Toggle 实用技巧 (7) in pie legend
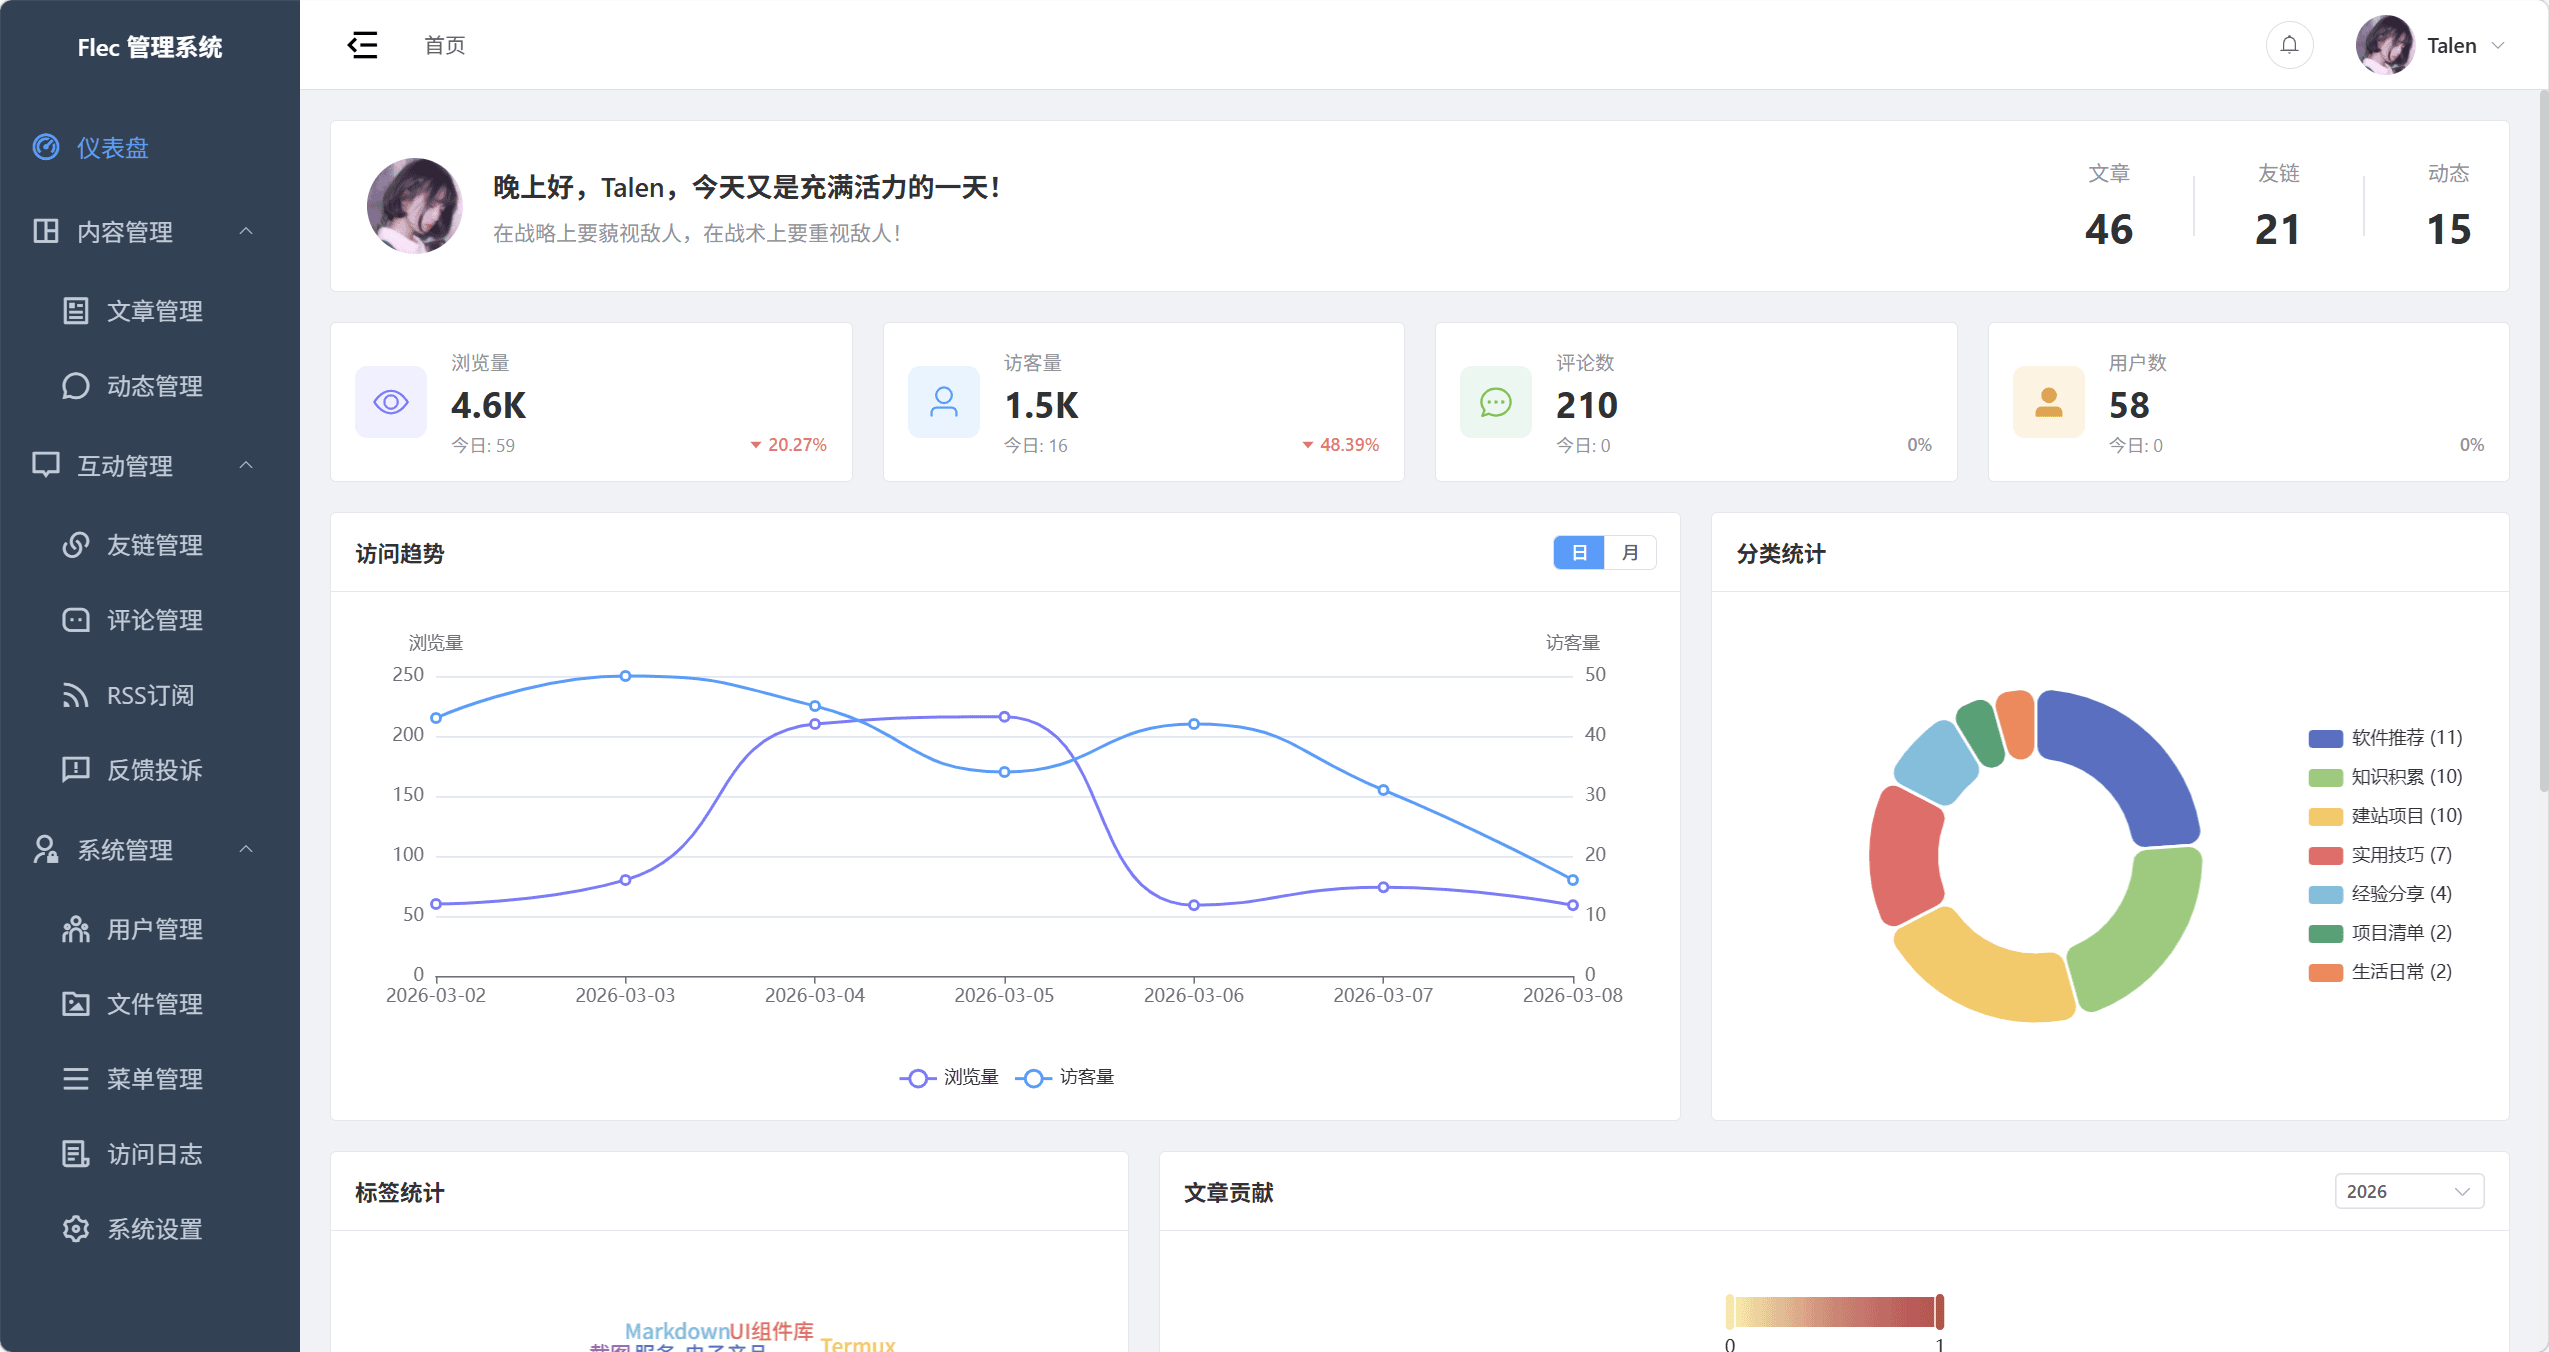Viewport: 2549px width, 1352px height. (2380, 855)
